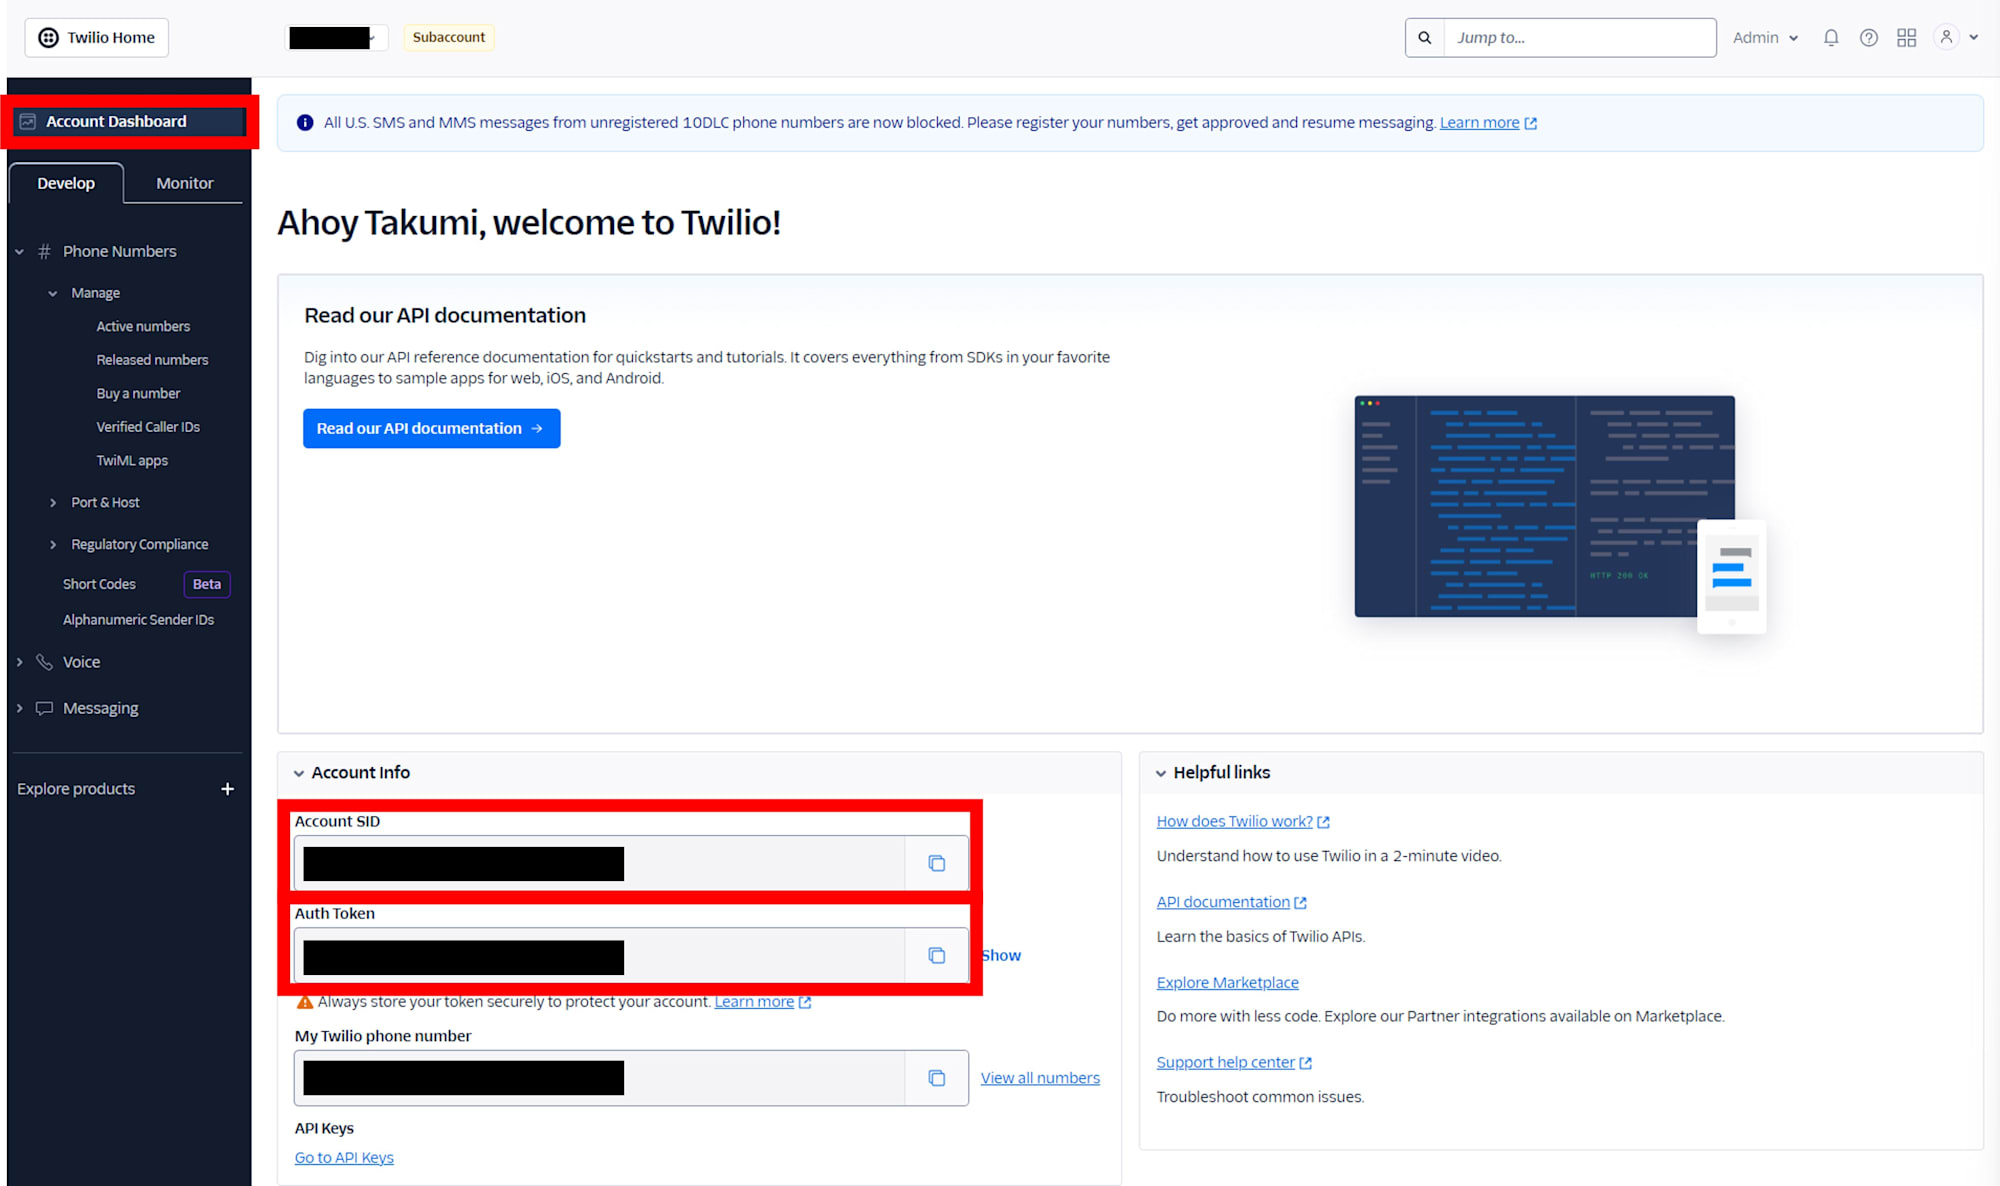The width and height of the screenshot is (2000, 1186).
Task: Collapse the Helpful links panel
Action: pyautogui.click(x=1161, y=773)
